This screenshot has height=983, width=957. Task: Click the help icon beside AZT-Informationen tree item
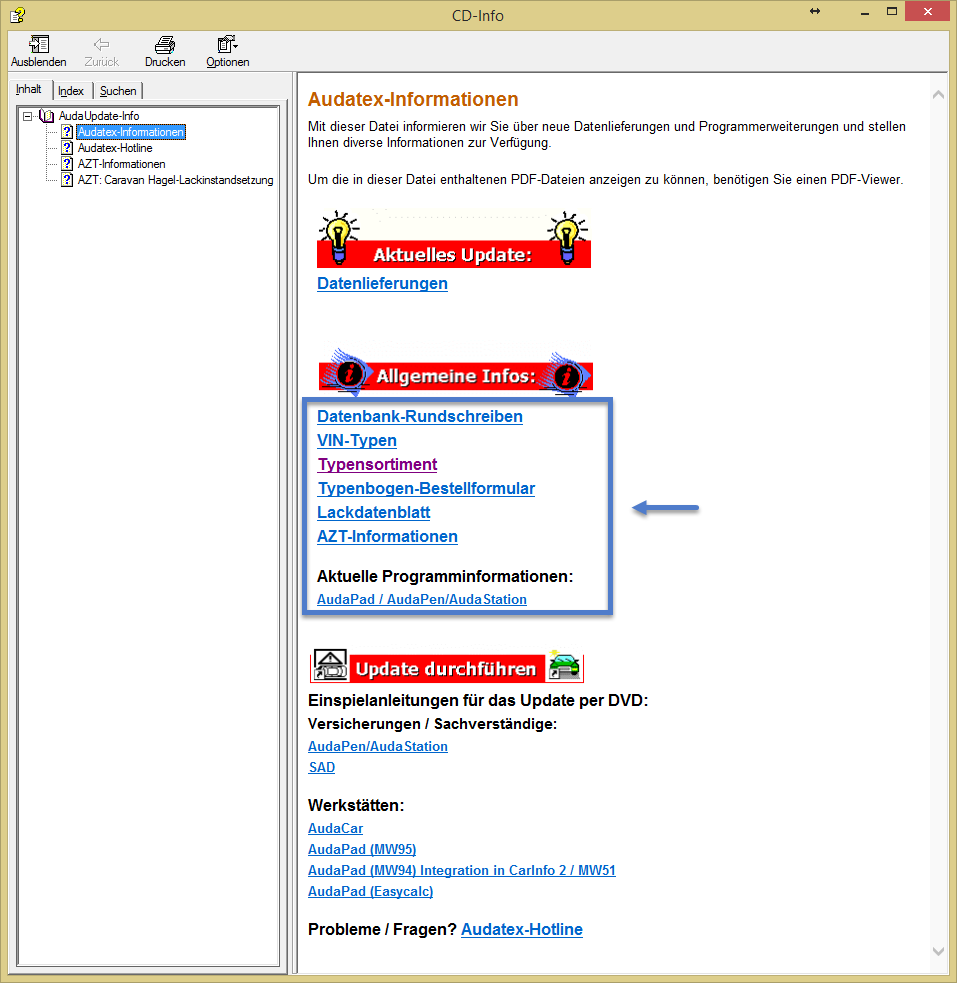coord(67,164)
